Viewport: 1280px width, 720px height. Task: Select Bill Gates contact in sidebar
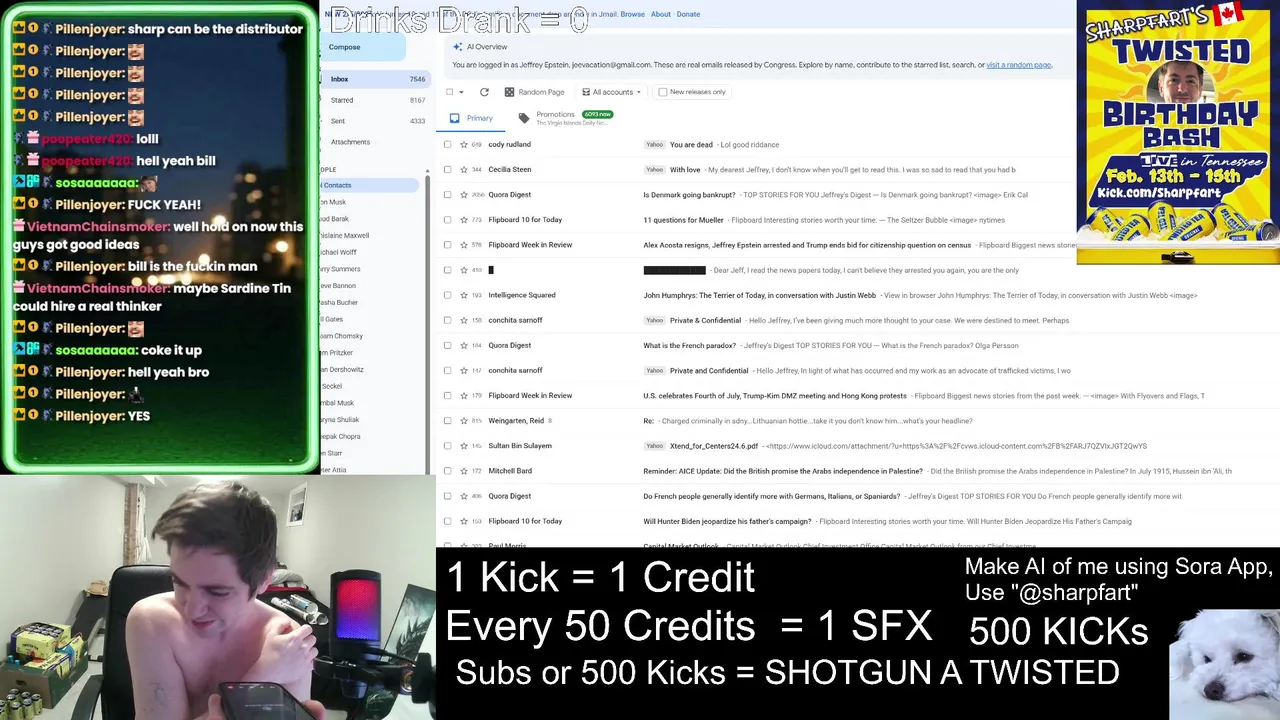tap(332, 319)
